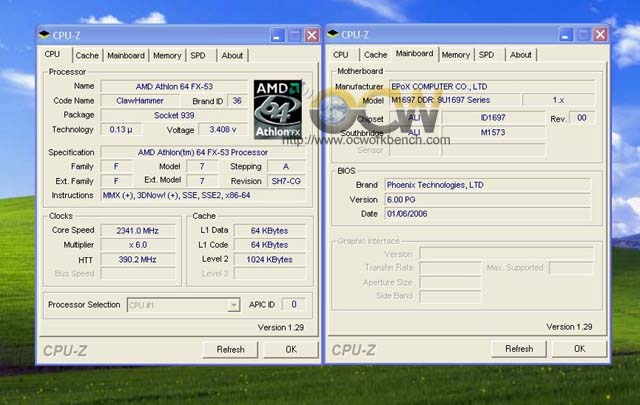This screenshot has width=640, height=405.
Task: Click the ClawHammer code name value
Action: point(140,101)
